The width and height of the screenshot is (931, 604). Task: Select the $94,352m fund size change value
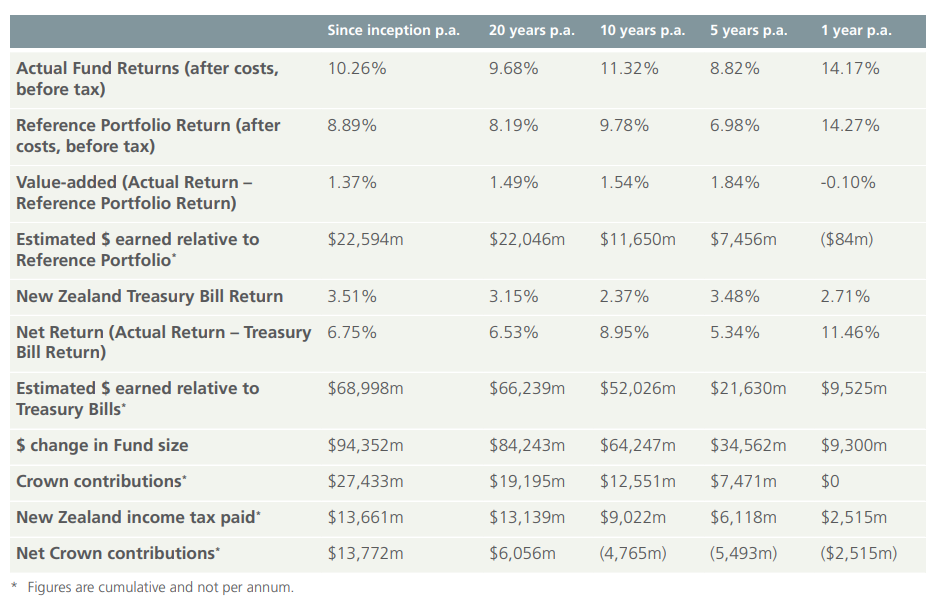pos(365,445)
